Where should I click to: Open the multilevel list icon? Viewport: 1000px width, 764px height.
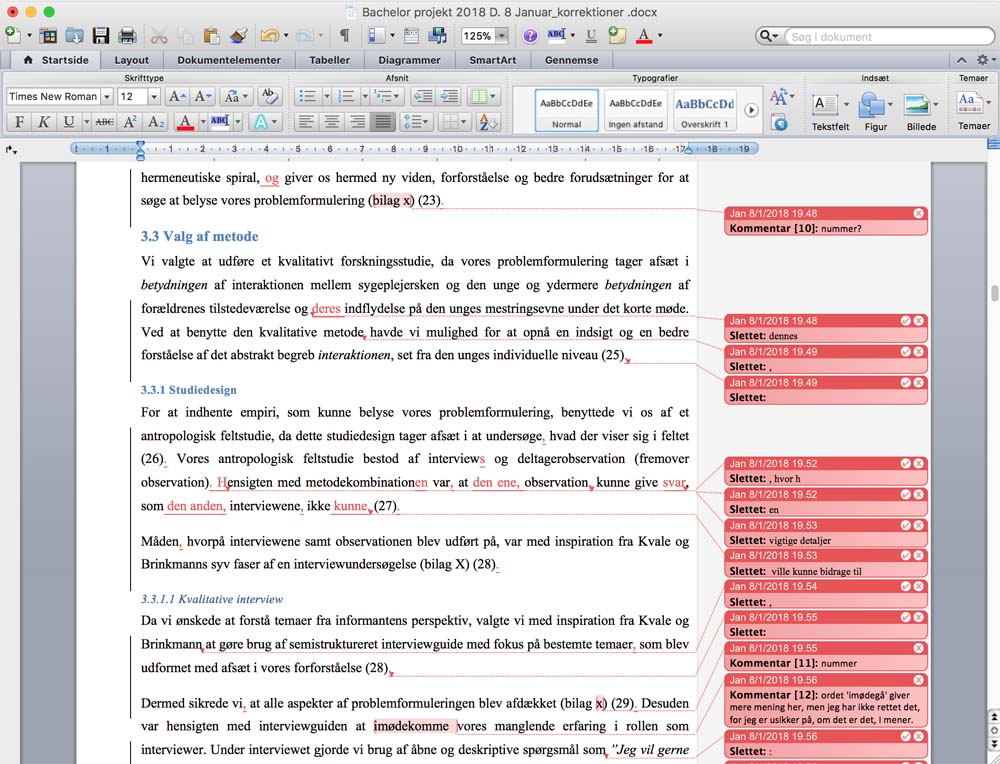coord(385,96)
